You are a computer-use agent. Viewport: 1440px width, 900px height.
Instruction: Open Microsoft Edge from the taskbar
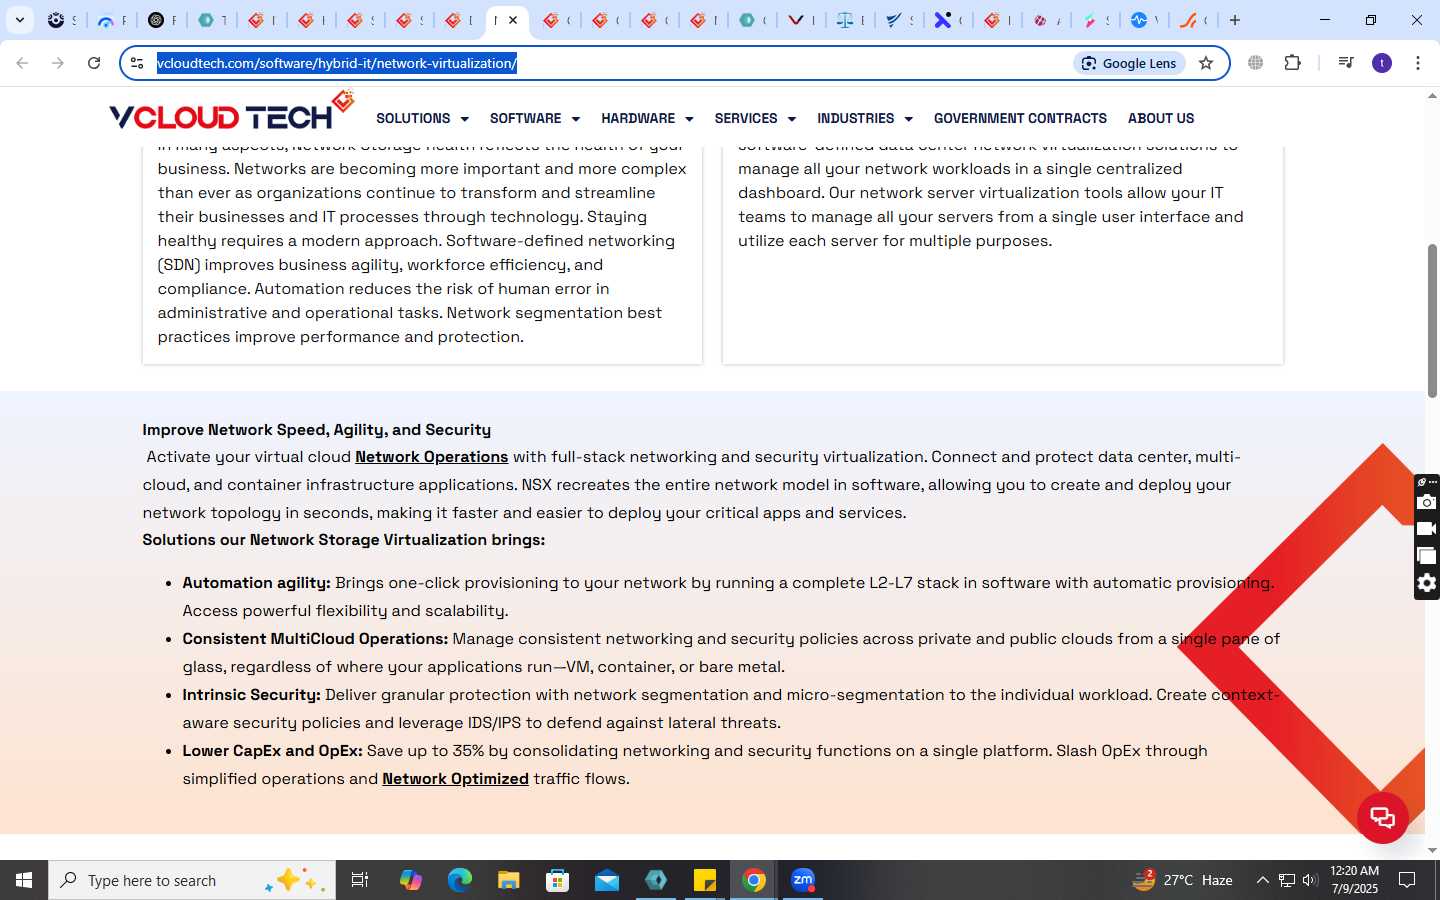(x=460, y=880)
